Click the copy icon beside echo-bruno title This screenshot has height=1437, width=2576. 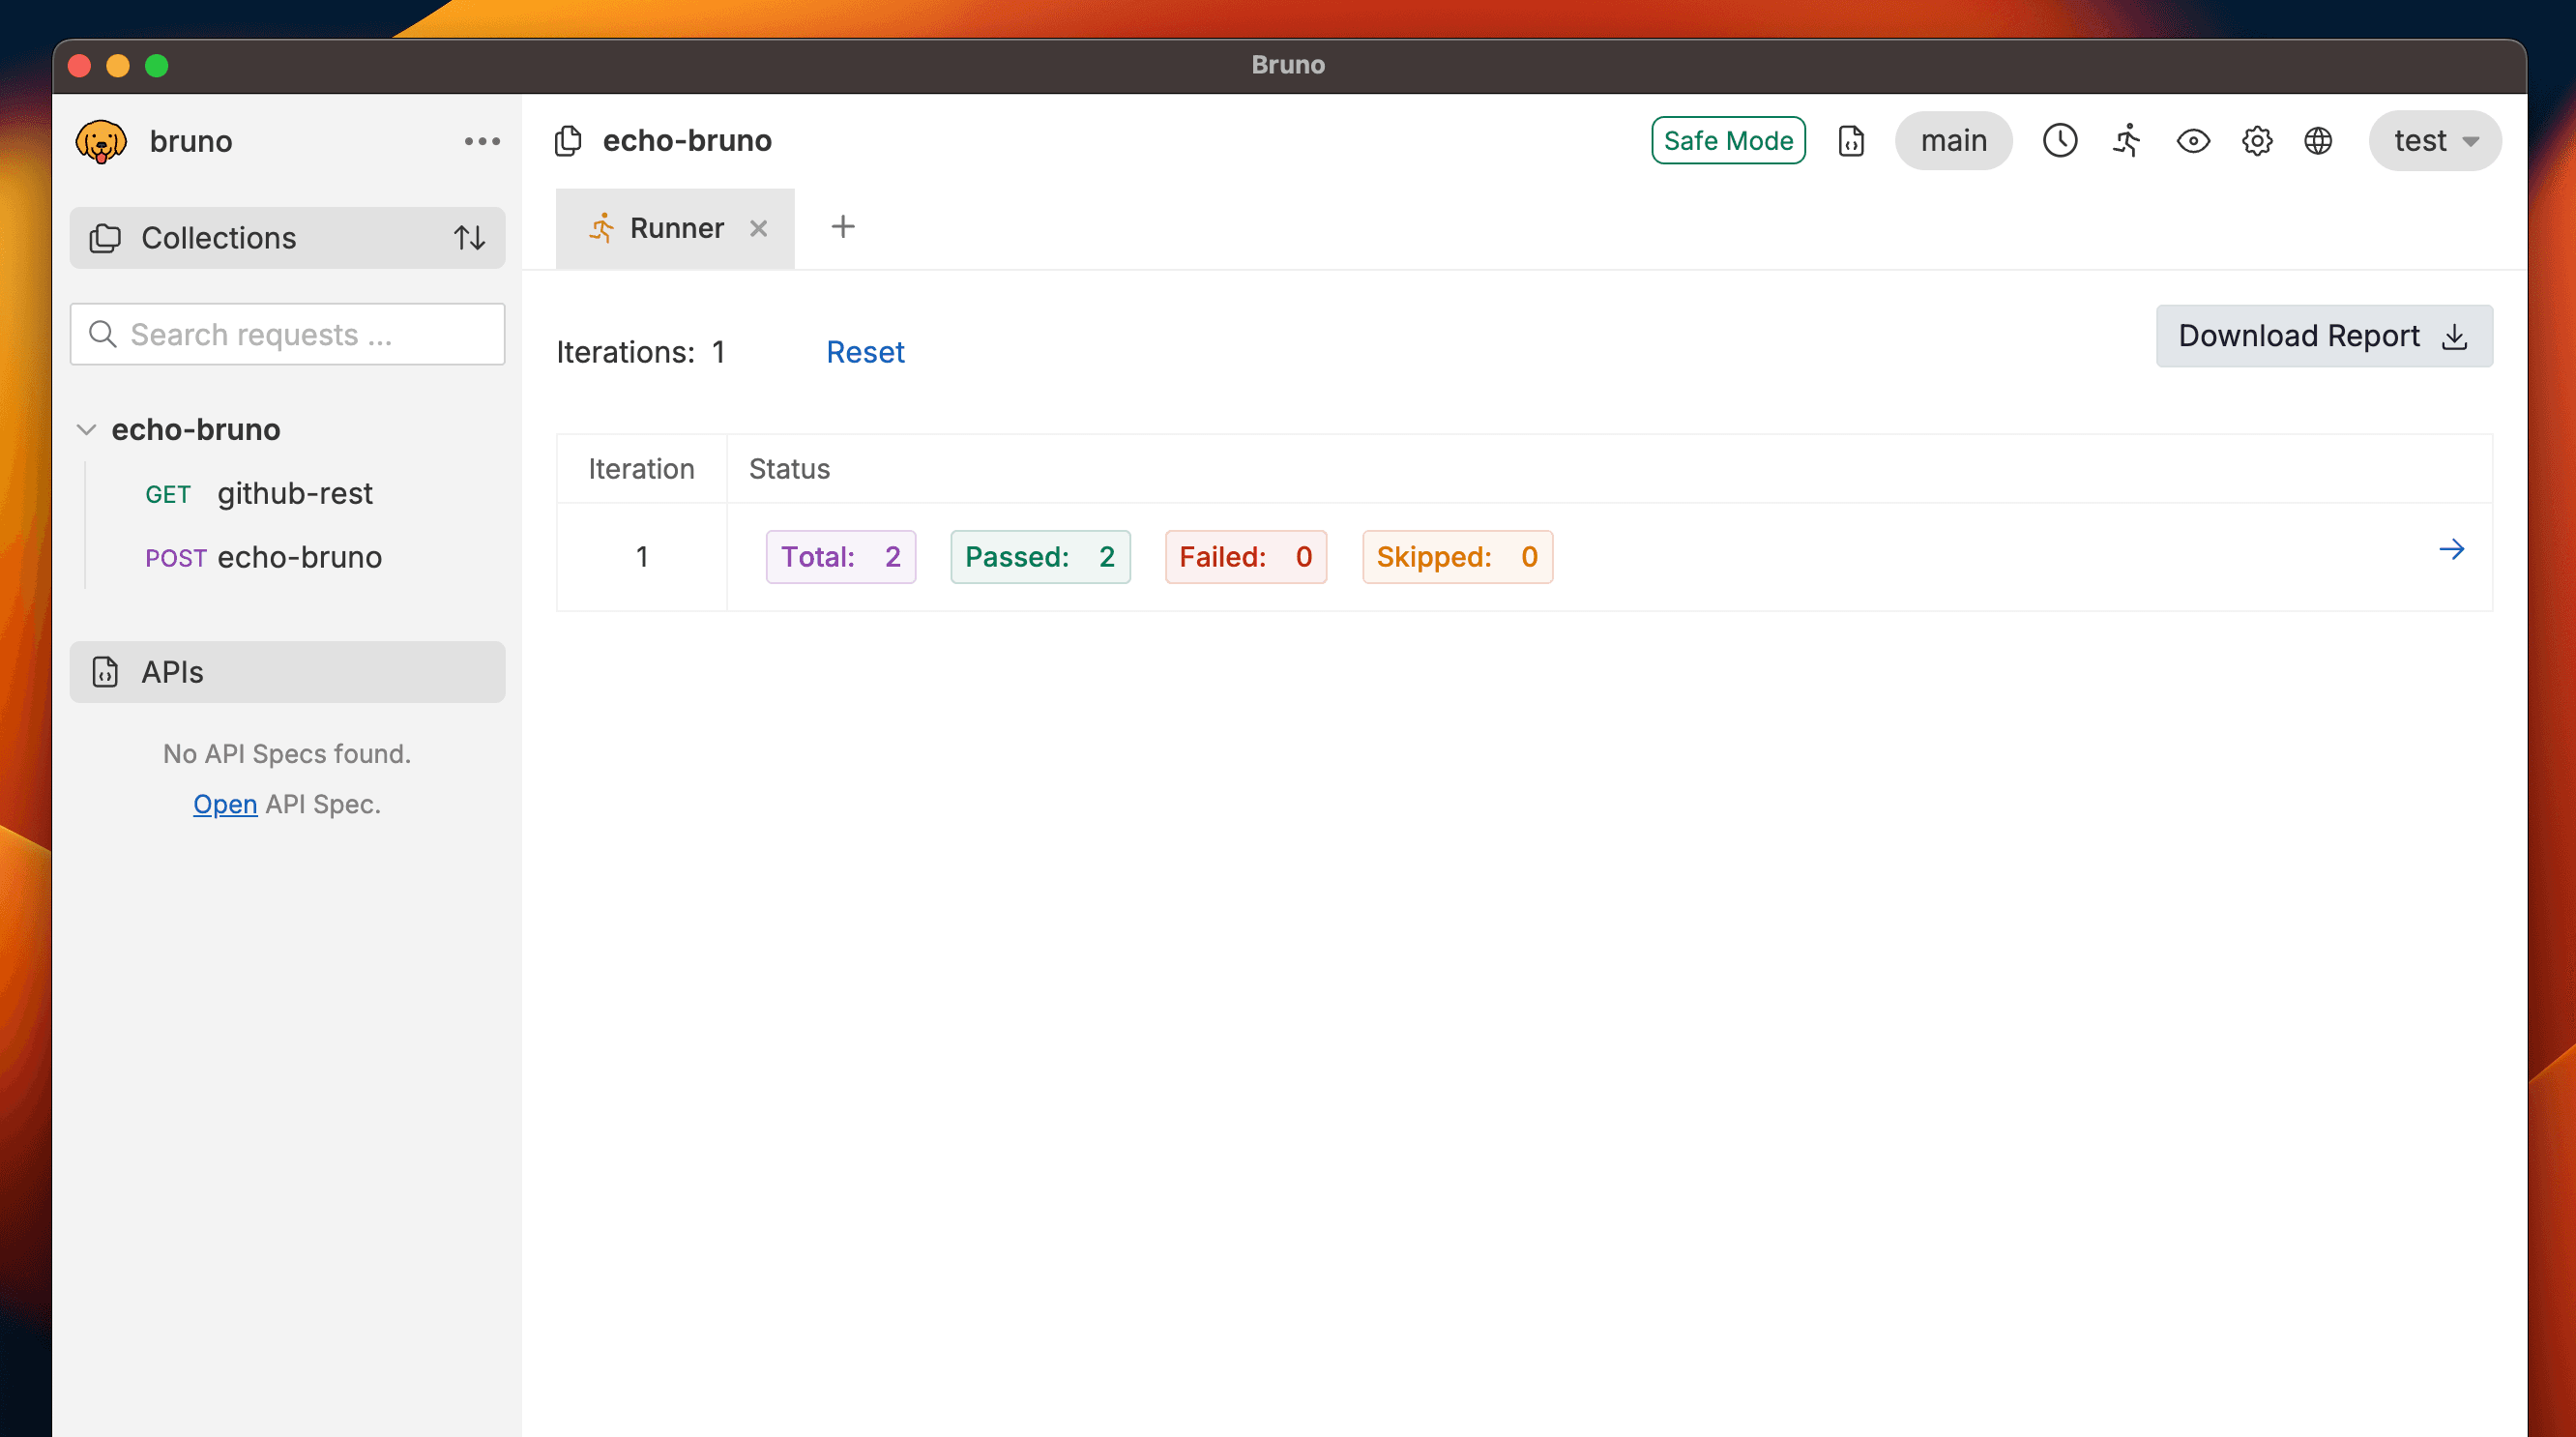pyautogui.click(x=568, y=141)
